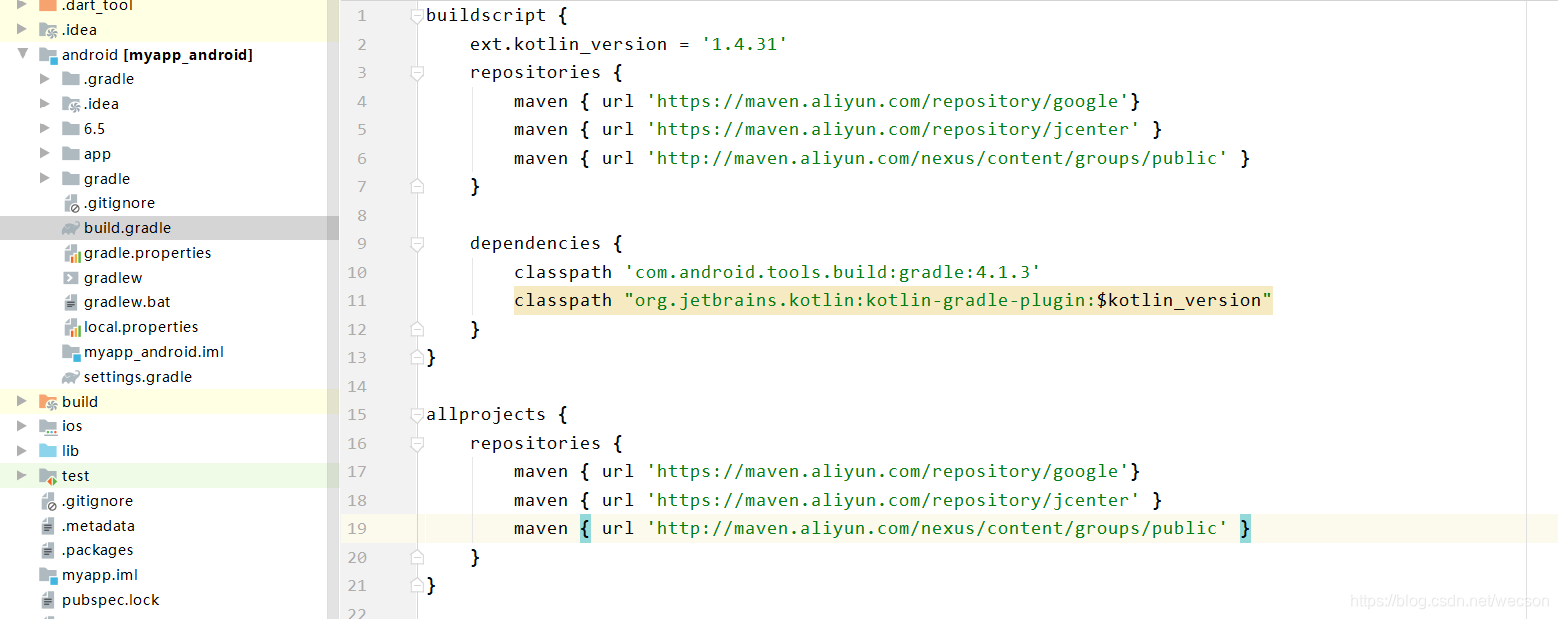Screen dimensions: 1558x619
Task: Click the jcenter repository URL on line 18
Action: pyautogui.click(x=893, y=500)
